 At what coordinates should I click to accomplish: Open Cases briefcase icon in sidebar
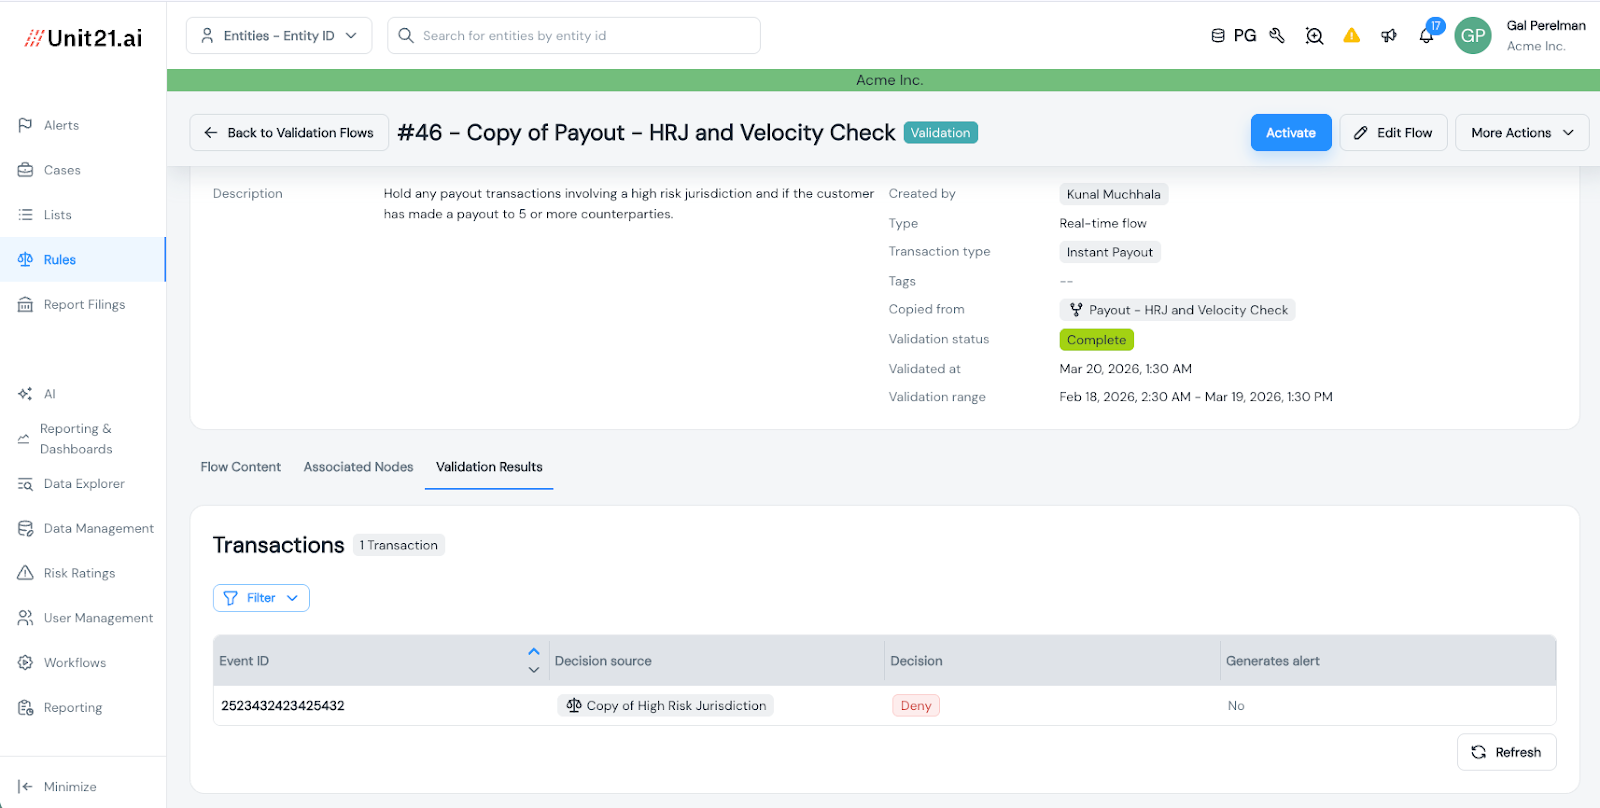point(25,170)
